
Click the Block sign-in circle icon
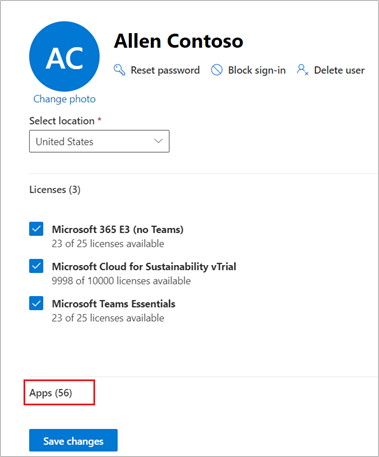[x=217, y=70]
